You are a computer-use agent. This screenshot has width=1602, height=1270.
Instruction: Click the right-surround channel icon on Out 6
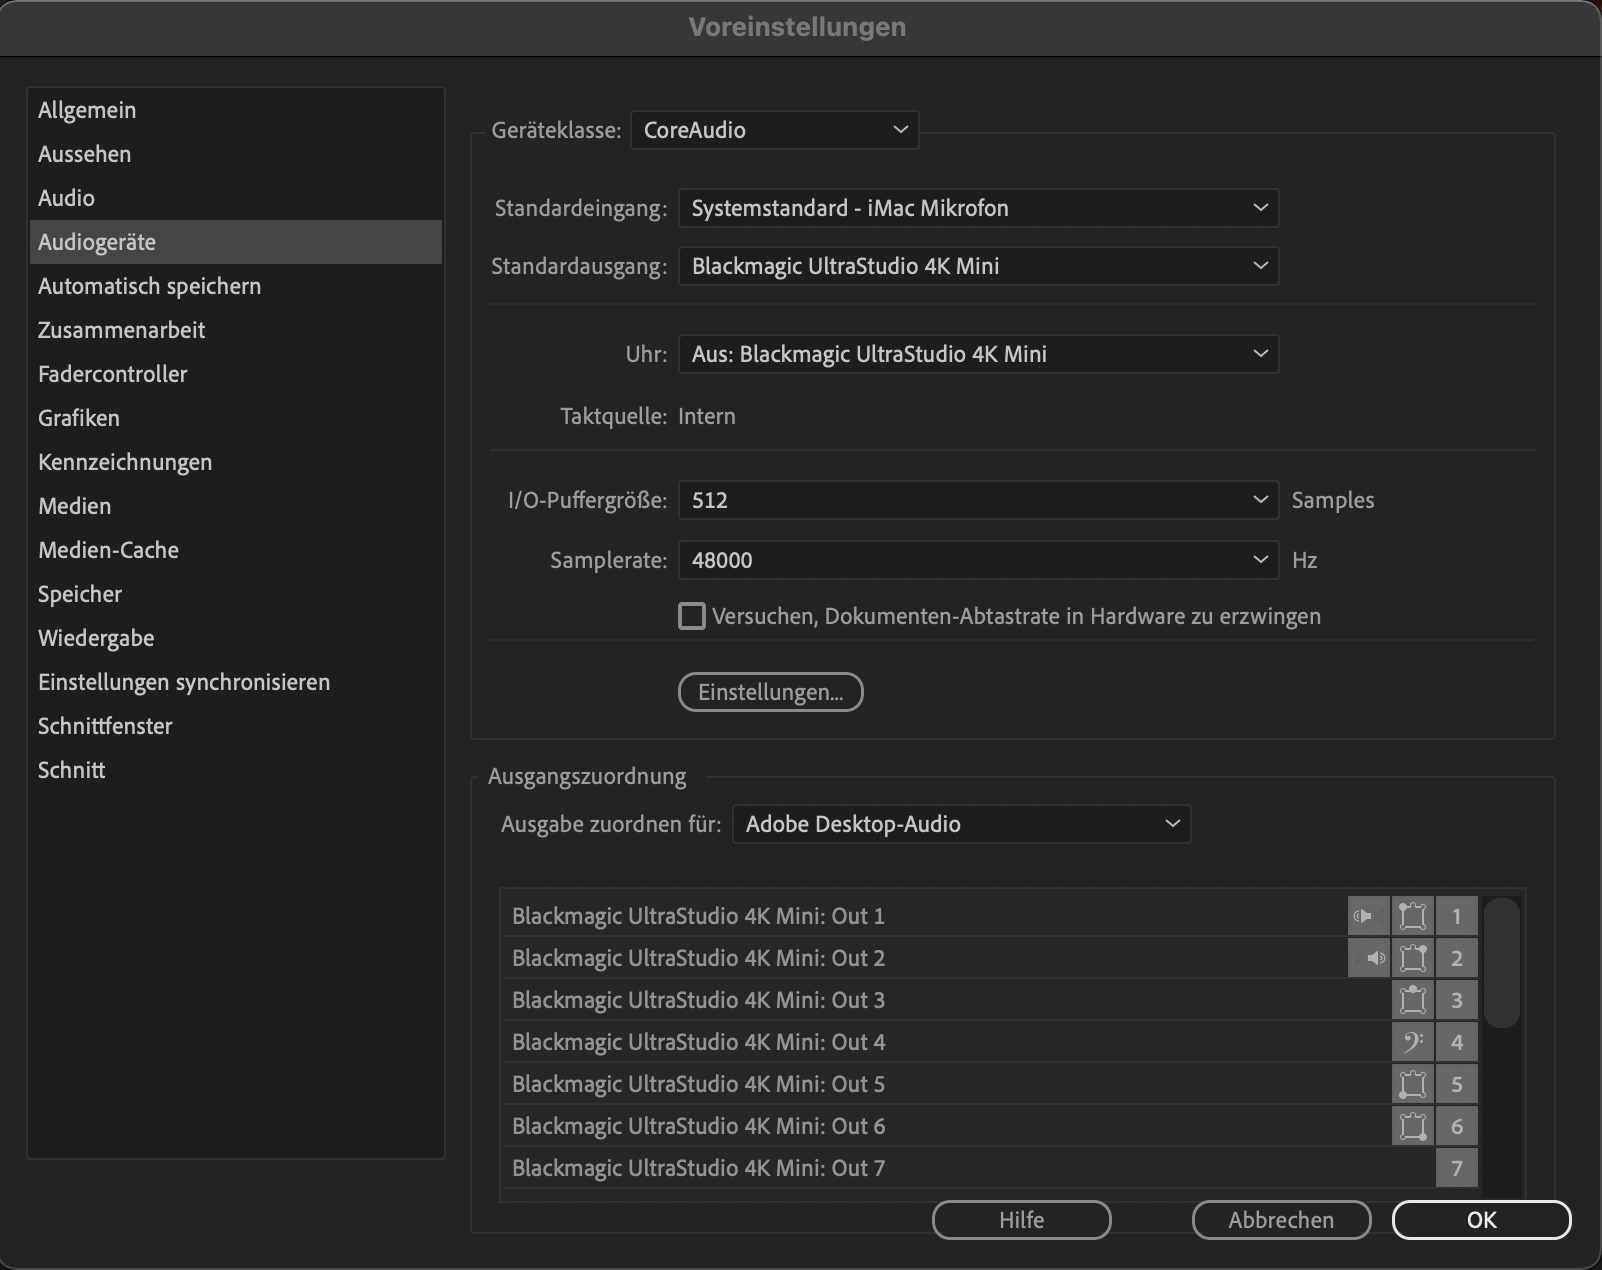coord(1413,1126)
